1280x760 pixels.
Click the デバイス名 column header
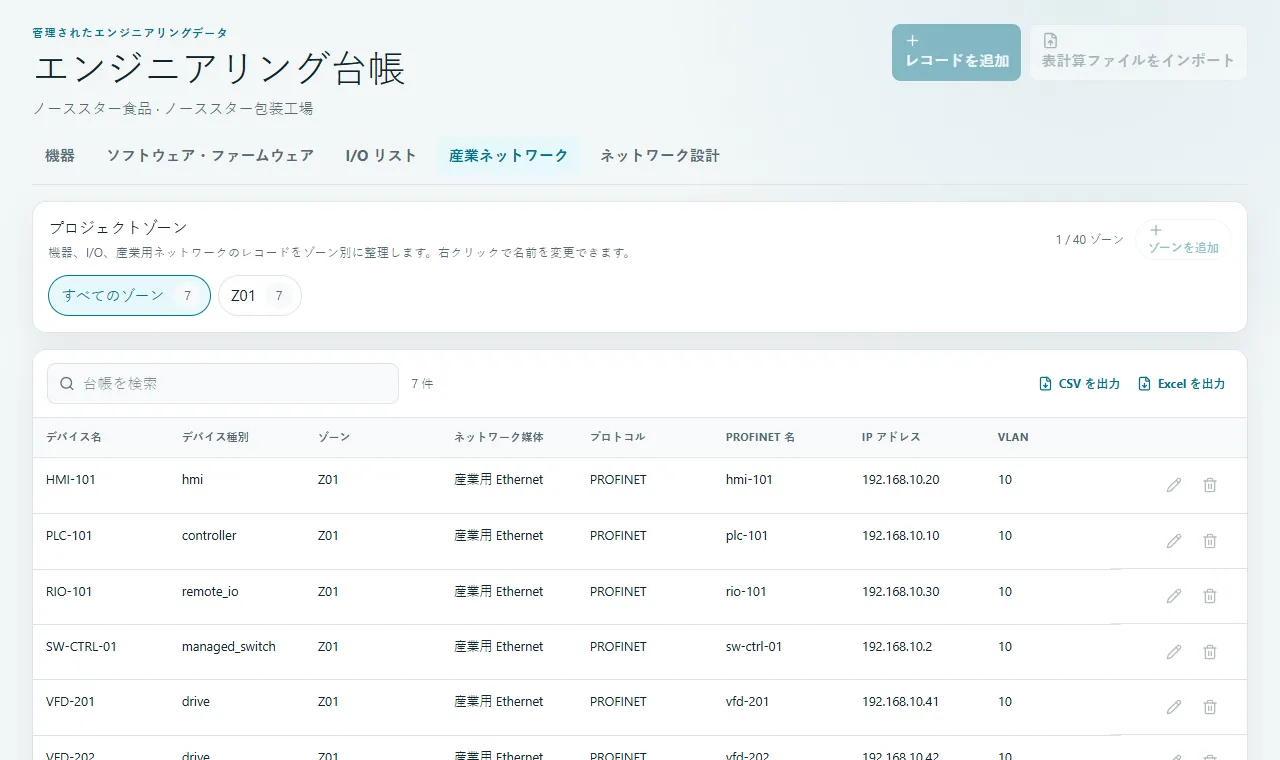(74, 437)
